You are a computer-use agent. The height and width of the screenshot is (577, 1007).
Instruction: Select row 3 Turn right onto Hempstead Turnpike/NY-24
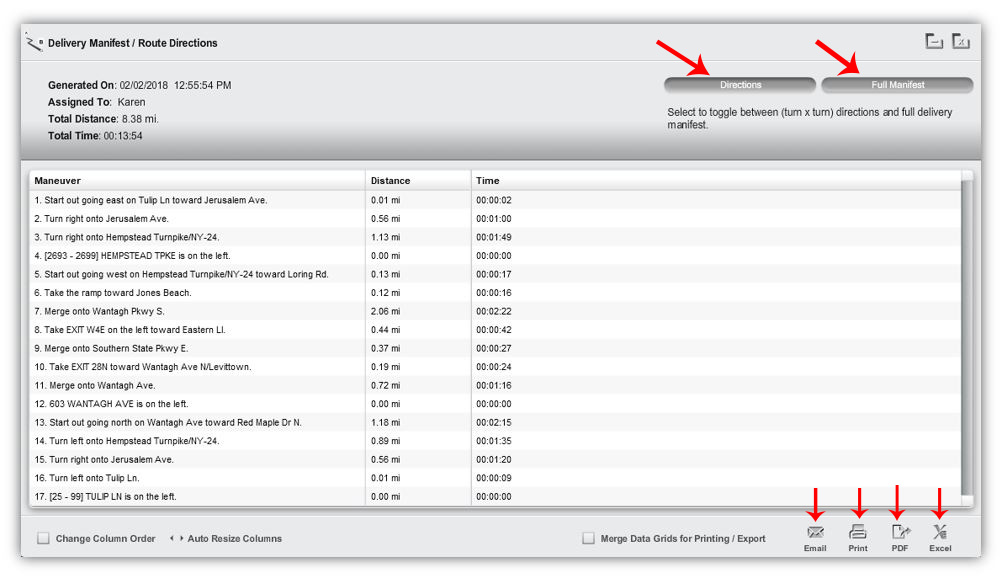click(495, 237)
